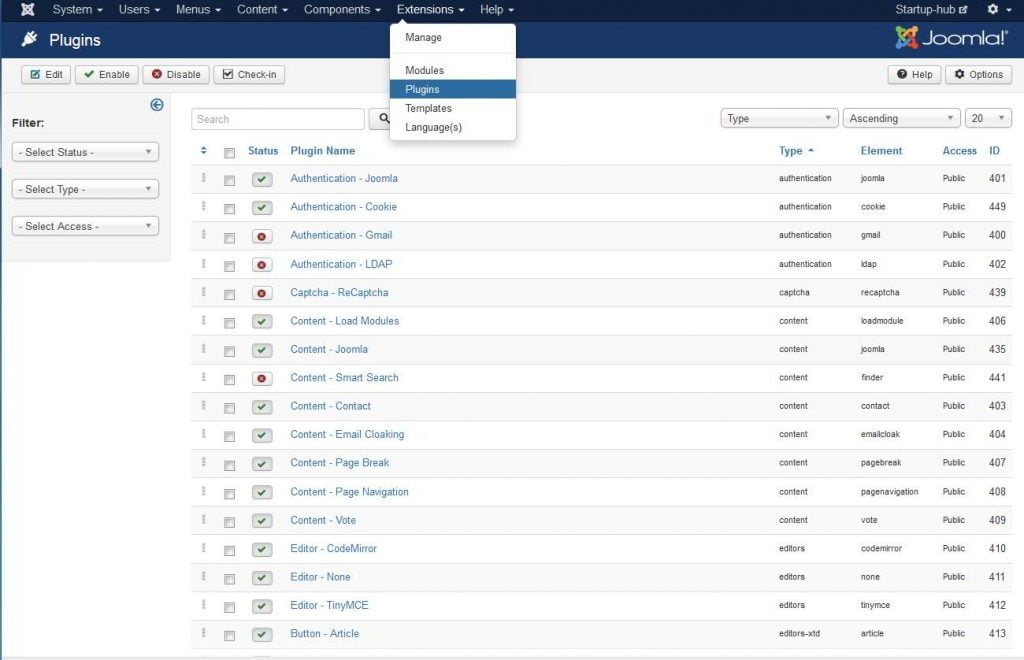Select the Content - Vote row checkbox
The width and height of the screenshot is (1024, 660).
tap(230, 521)
